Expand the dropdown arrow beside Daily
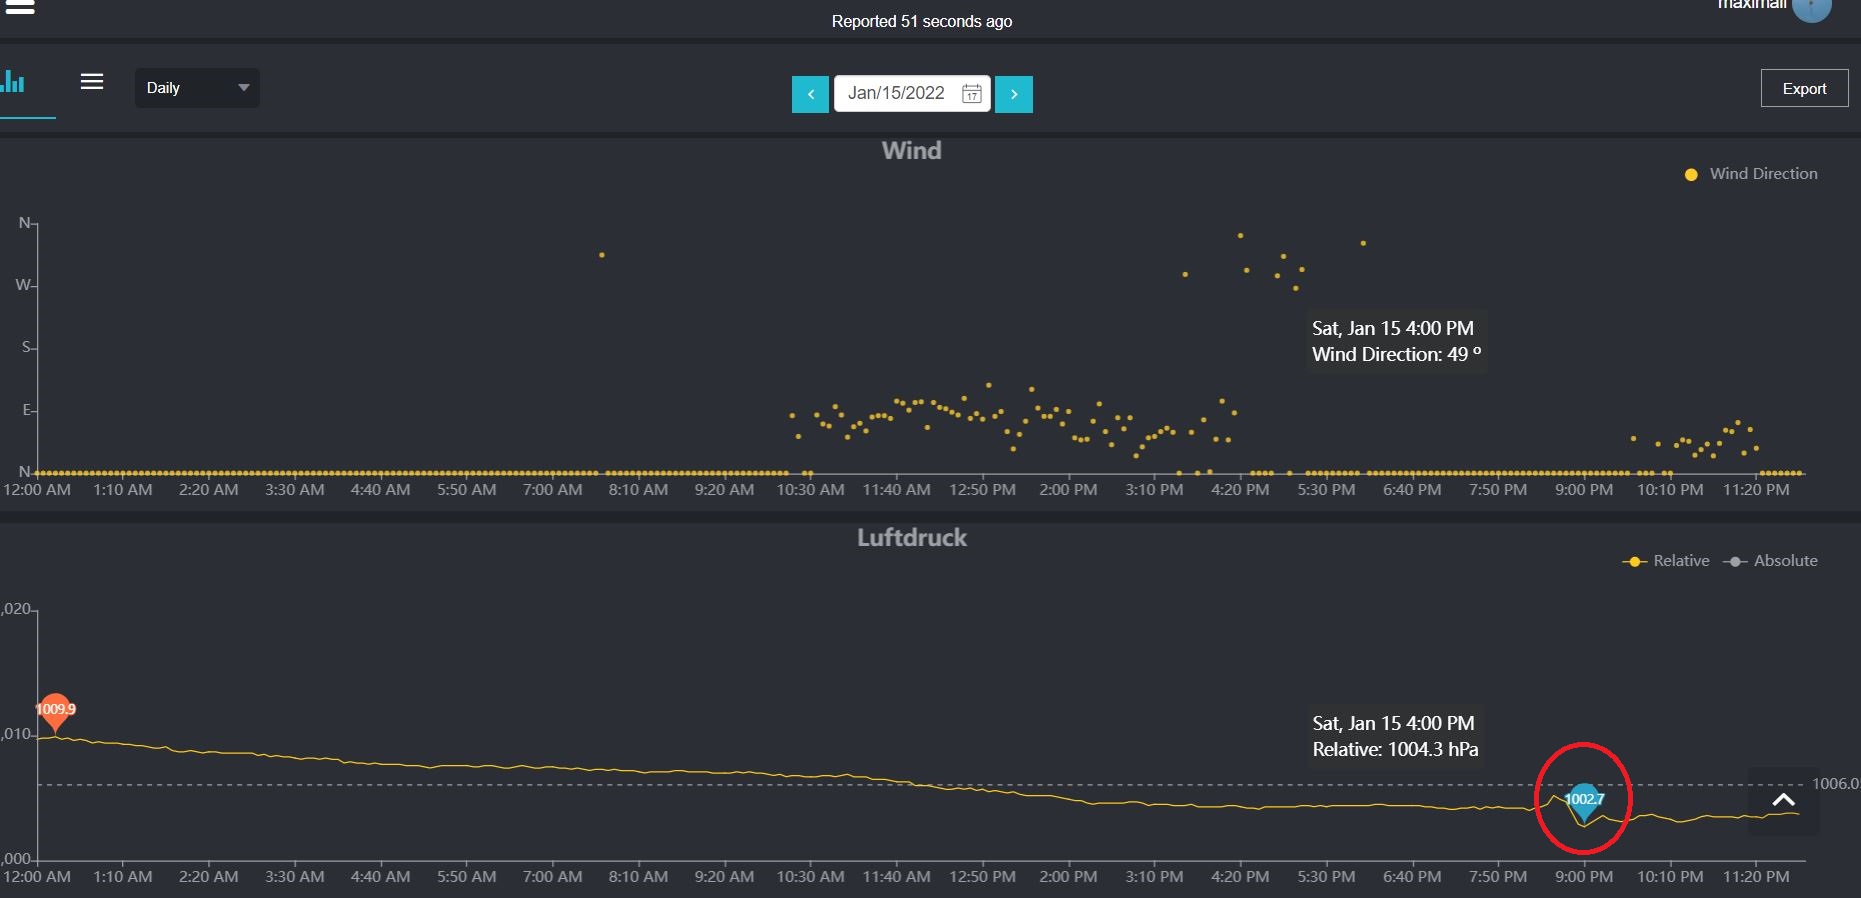 tap(243, 88)
